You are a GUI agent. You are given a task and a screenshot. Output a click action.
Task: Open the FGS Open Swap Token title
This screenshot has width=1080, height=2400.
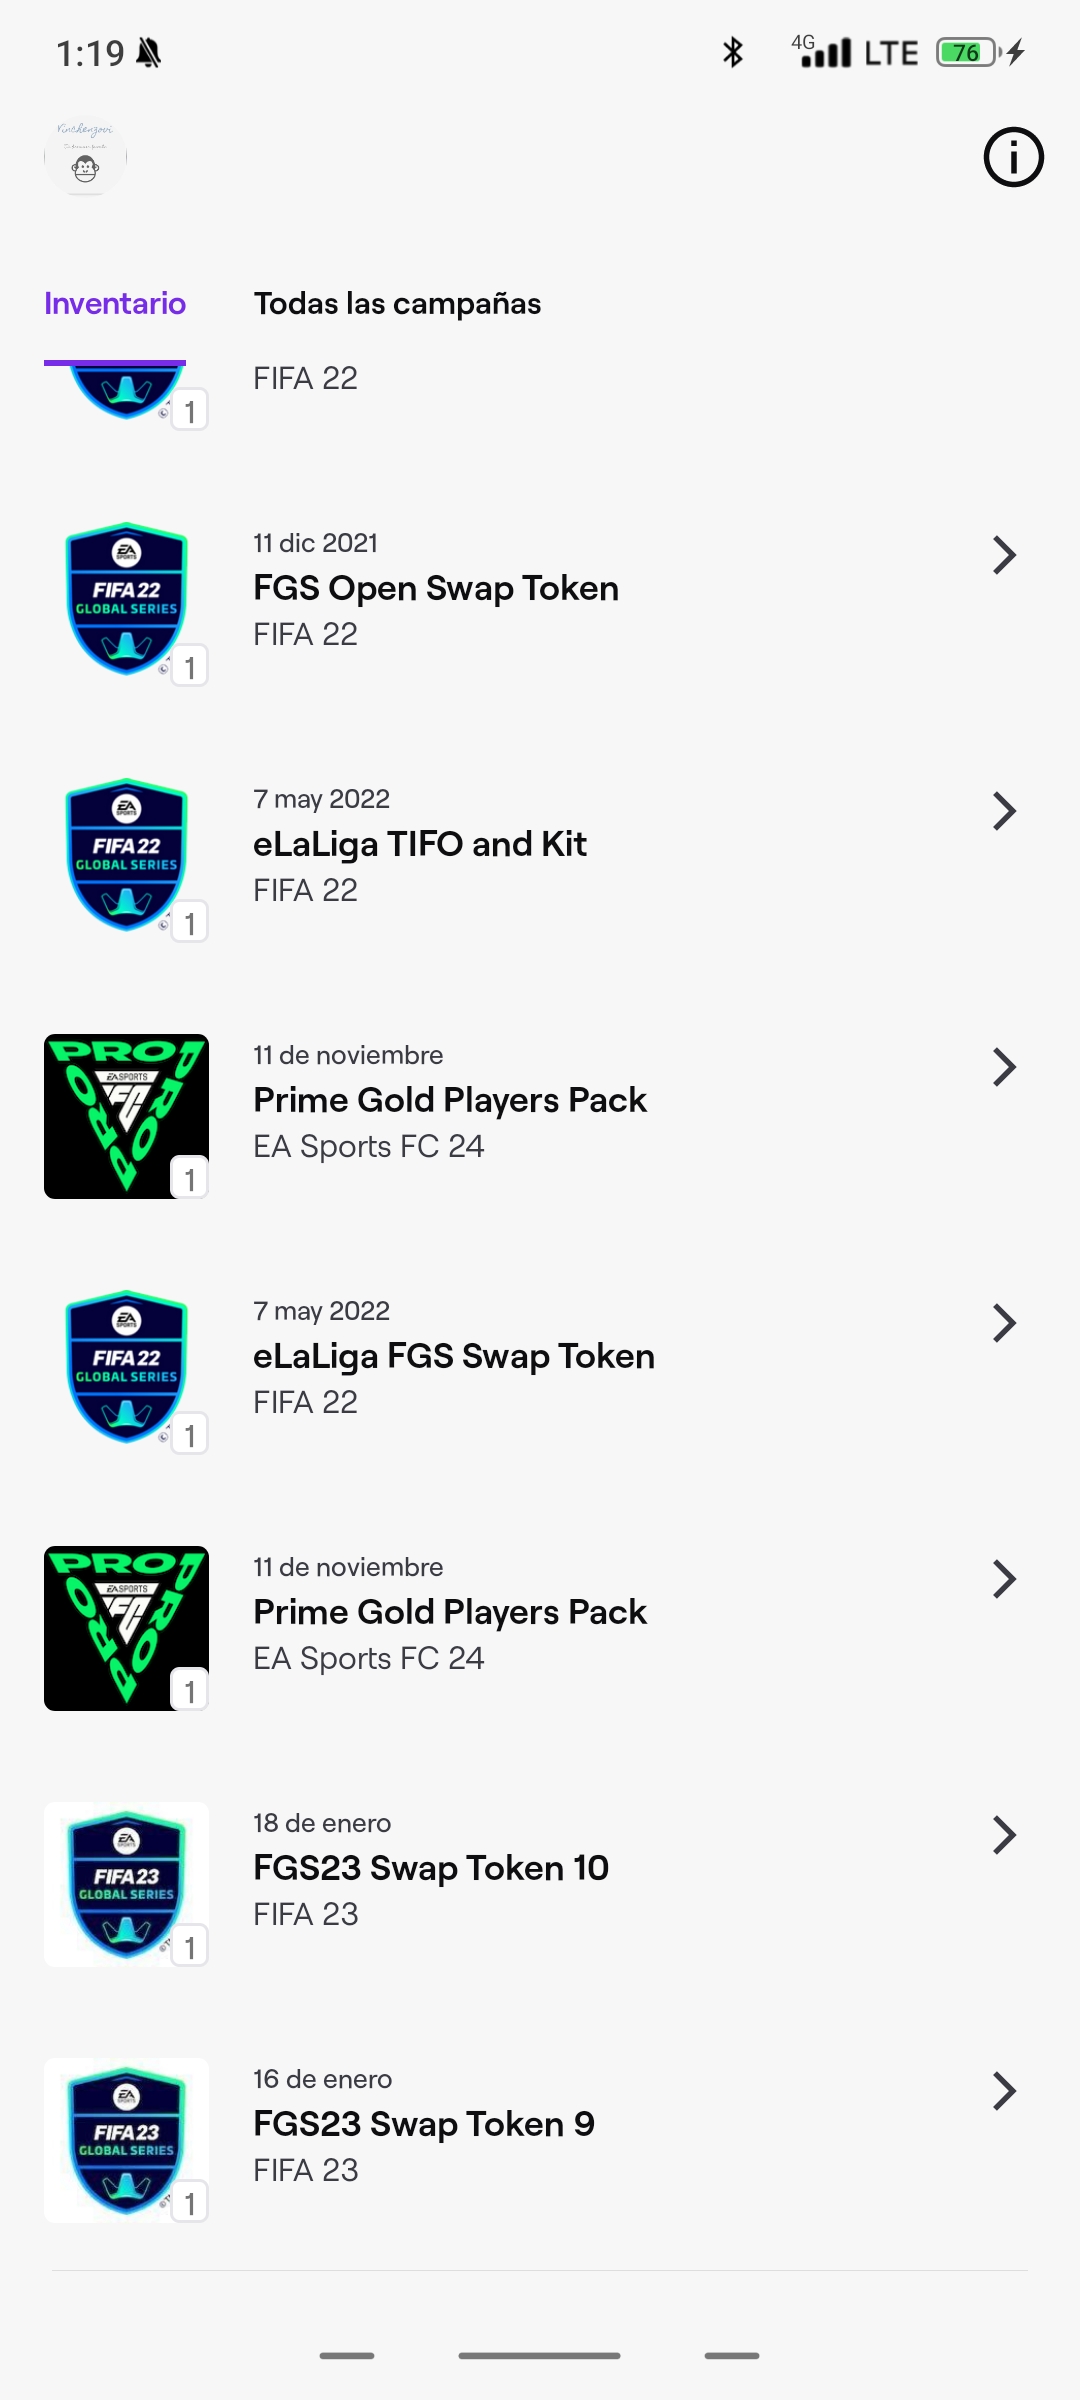(x=436, y=589)
